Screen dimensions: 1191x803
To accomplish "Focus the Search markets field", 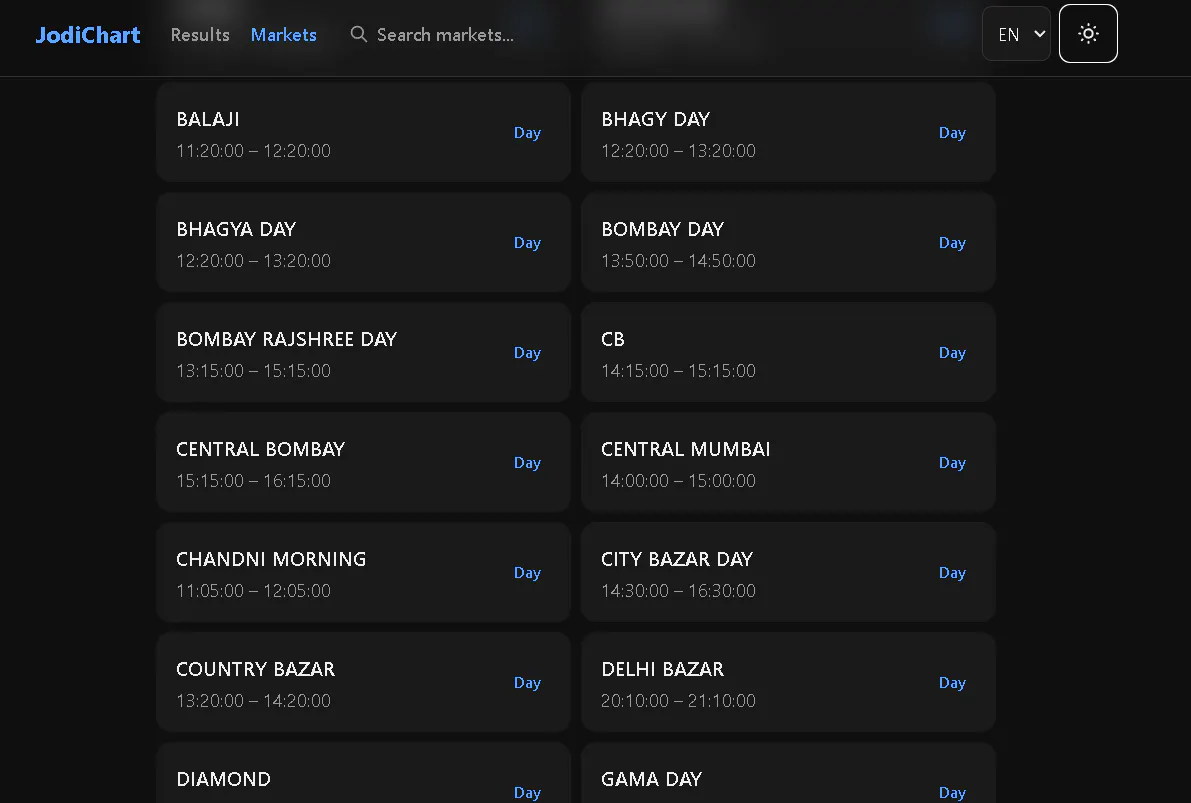I will click(445, 35).
